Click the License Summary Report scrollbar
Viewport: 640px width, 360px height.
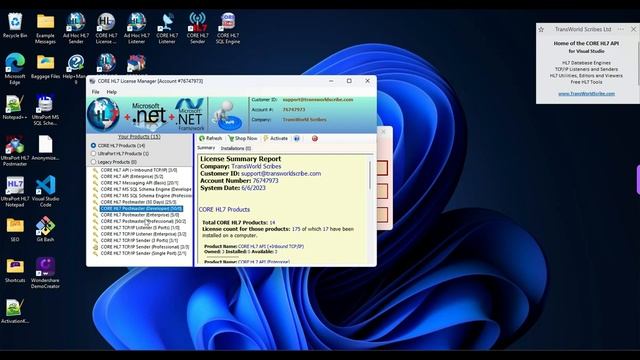[370, 175]
